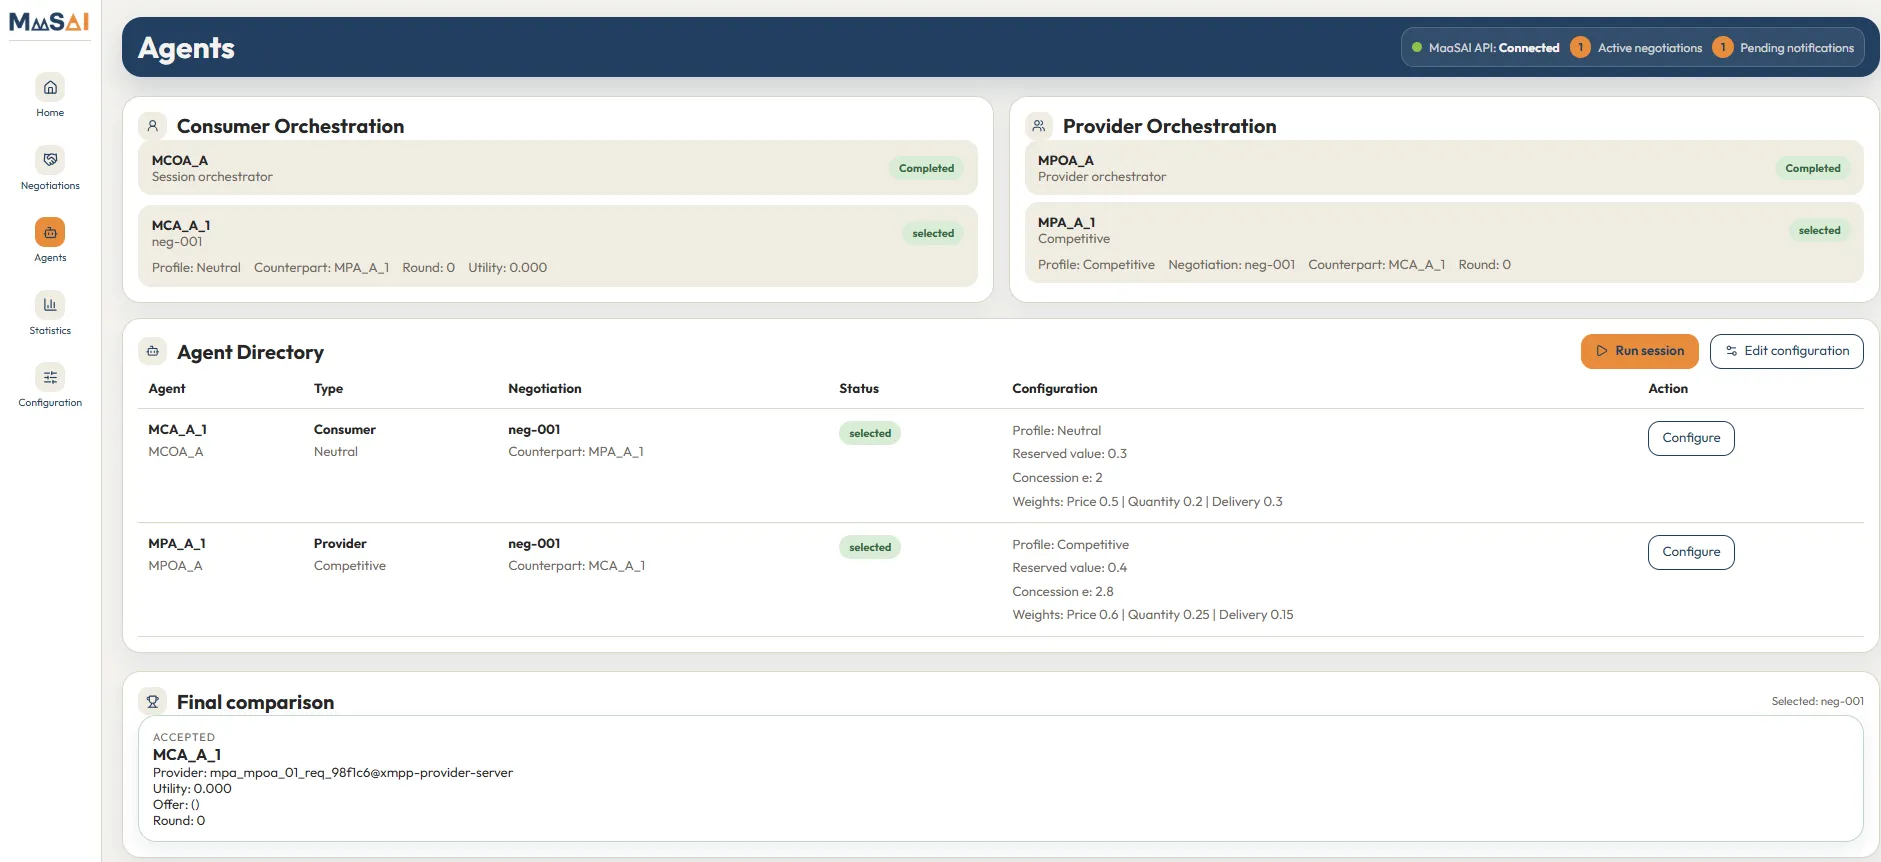
Task: Click Counterpart: MPA_A_1 in directory
Action: click(x=575, y=452)
